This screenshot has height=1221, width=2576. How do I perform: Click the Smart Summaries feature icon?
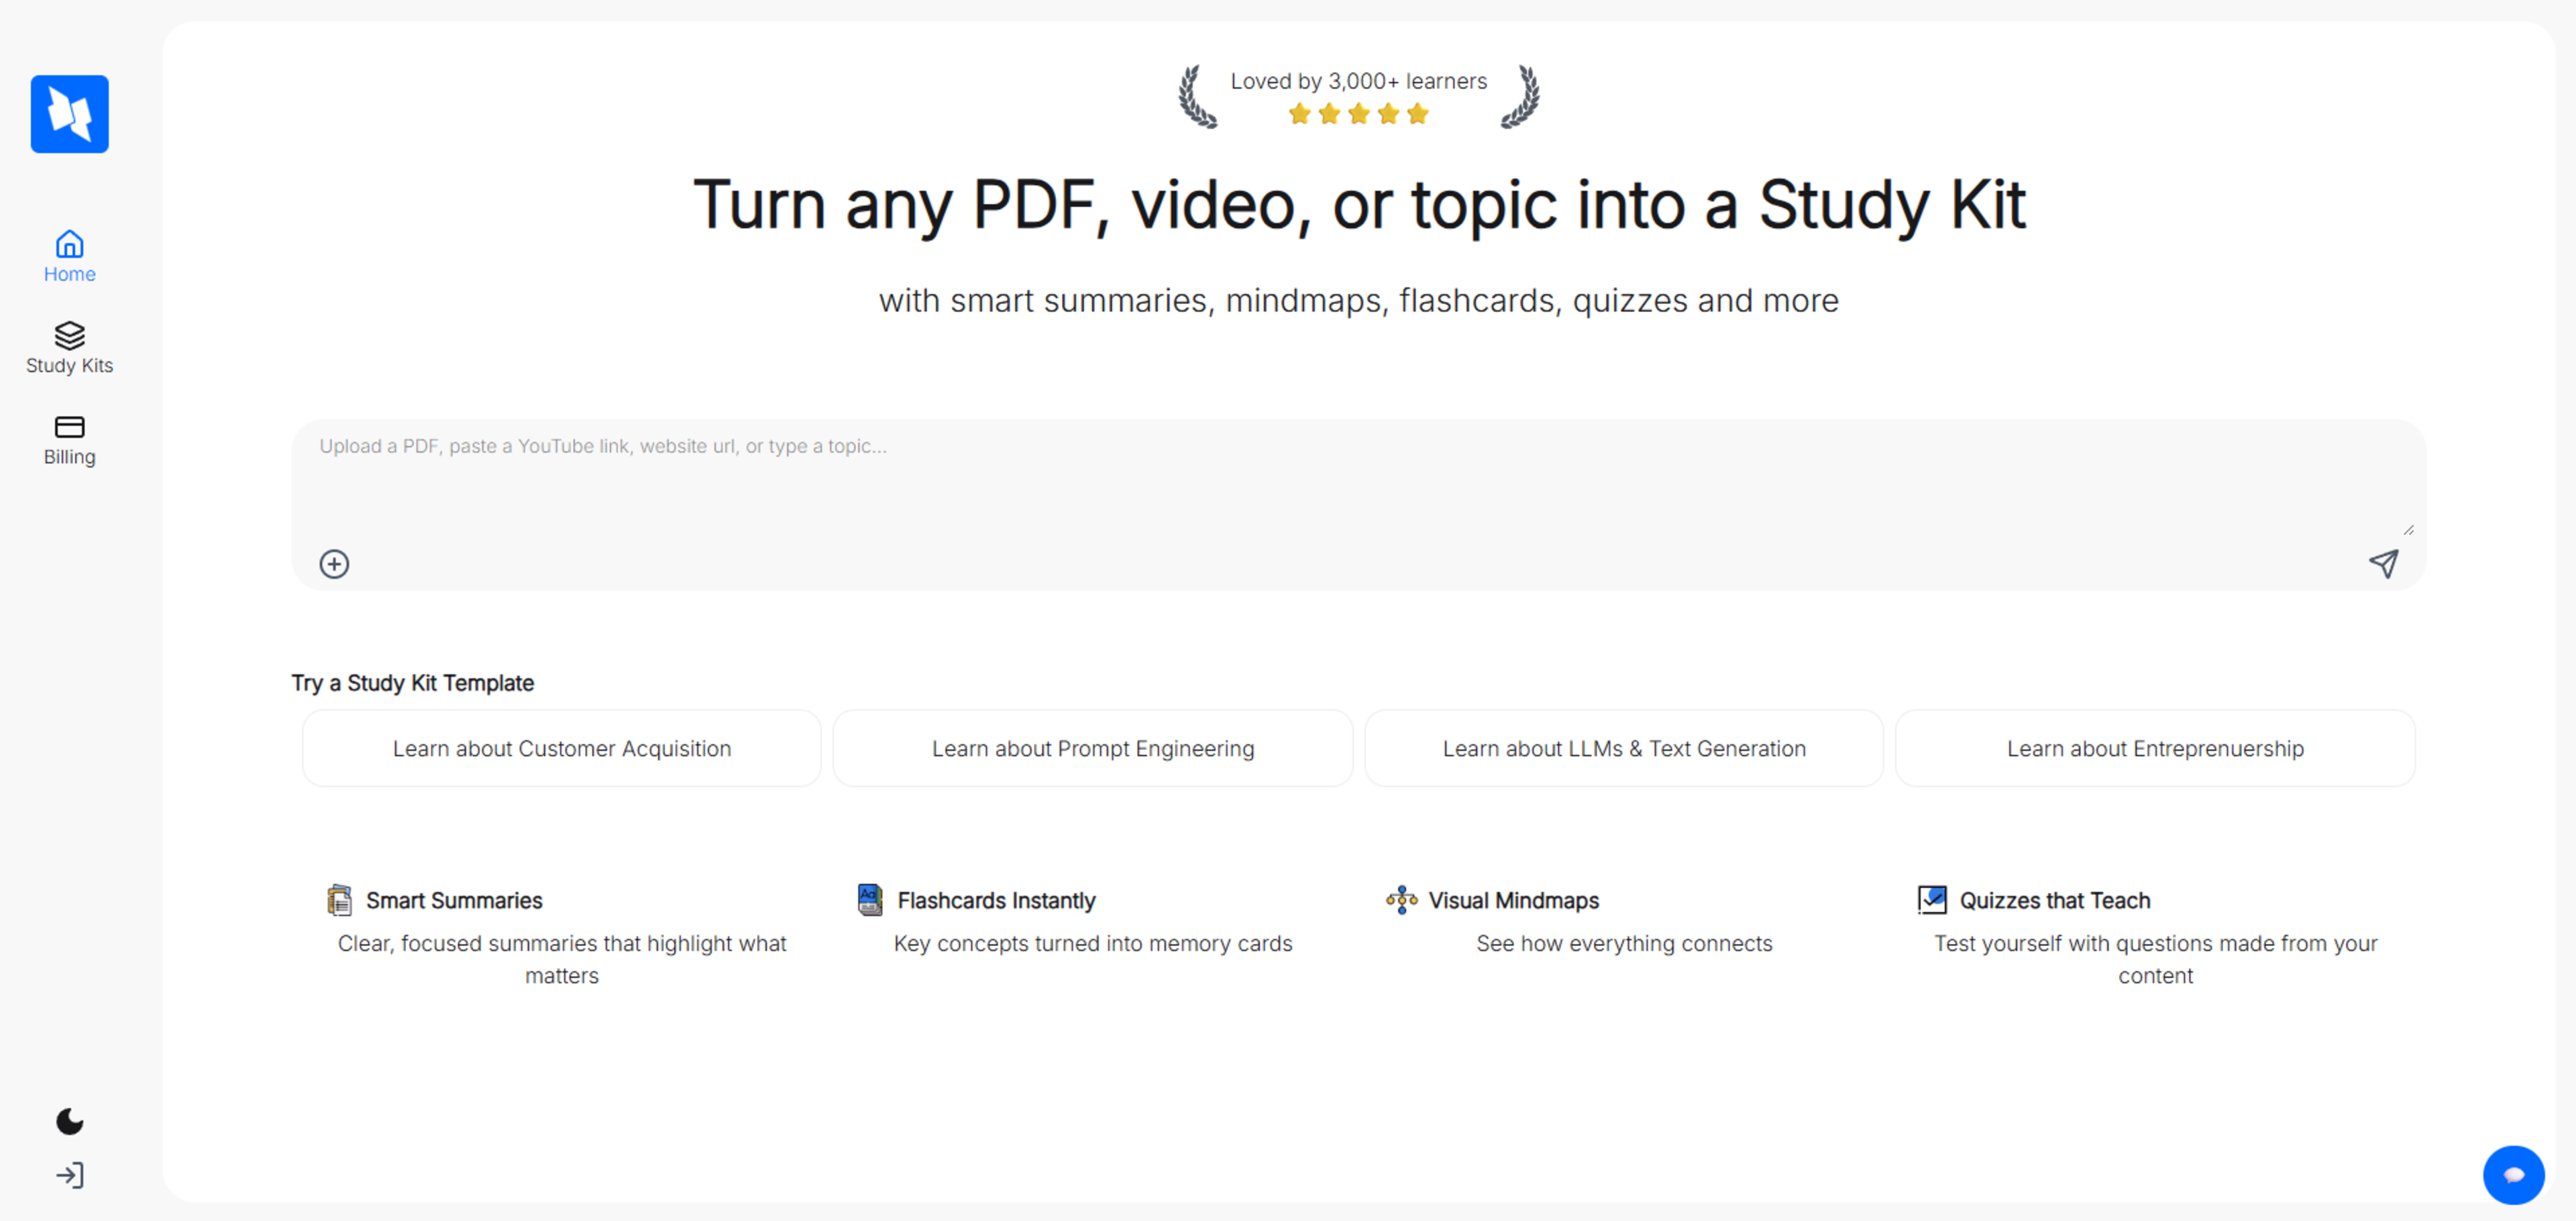click(339, 900)
